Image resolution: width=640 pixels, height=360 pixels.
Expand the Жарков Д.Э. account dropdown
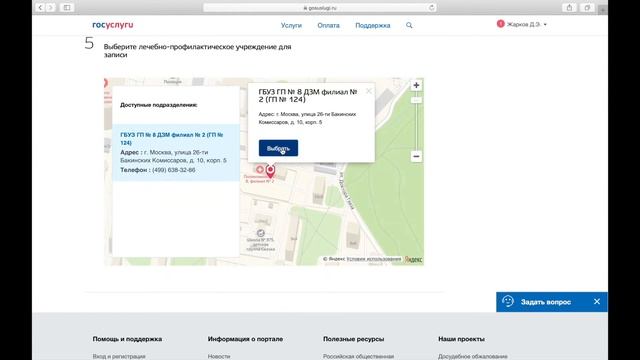point(527,24)
